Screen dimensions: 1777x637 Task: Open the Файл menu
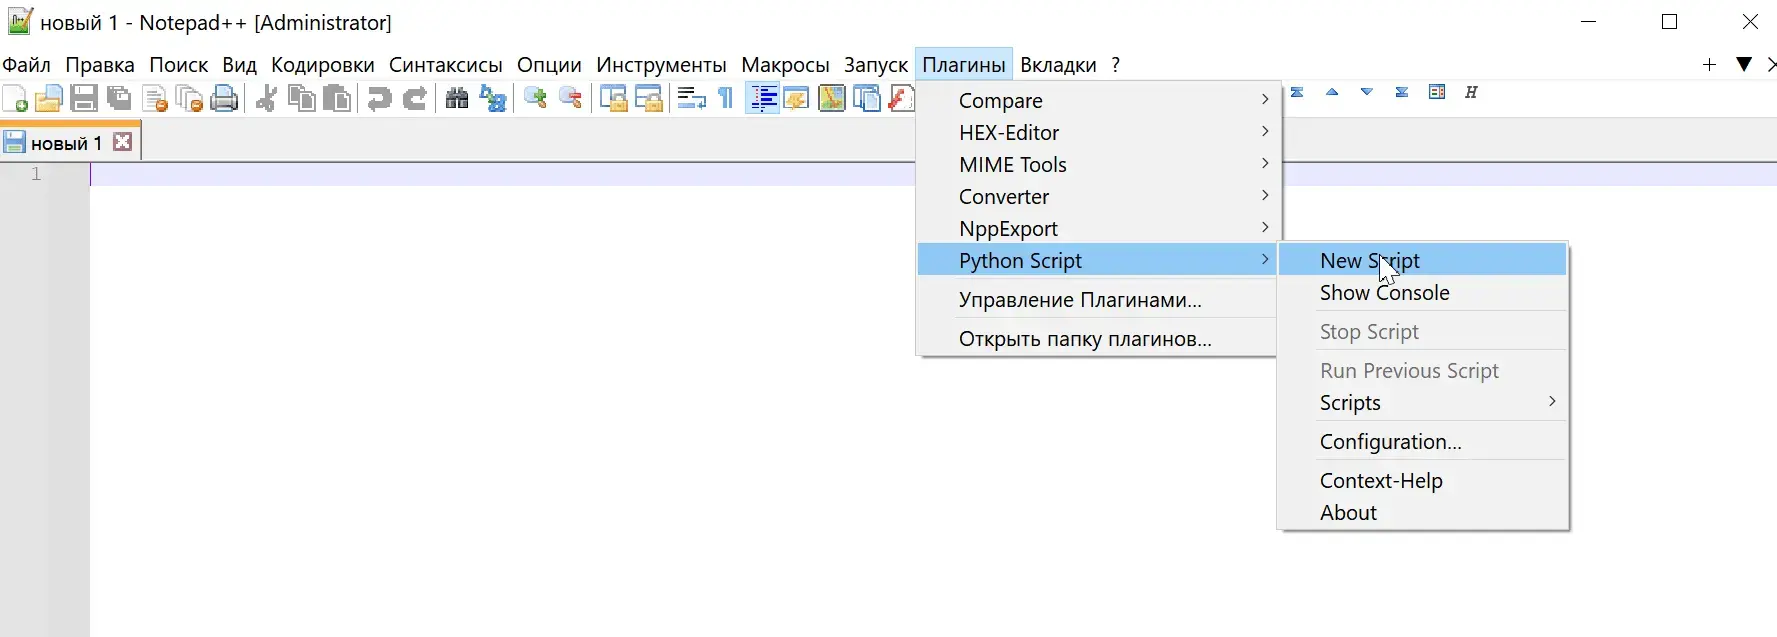[x=27, y=65]
